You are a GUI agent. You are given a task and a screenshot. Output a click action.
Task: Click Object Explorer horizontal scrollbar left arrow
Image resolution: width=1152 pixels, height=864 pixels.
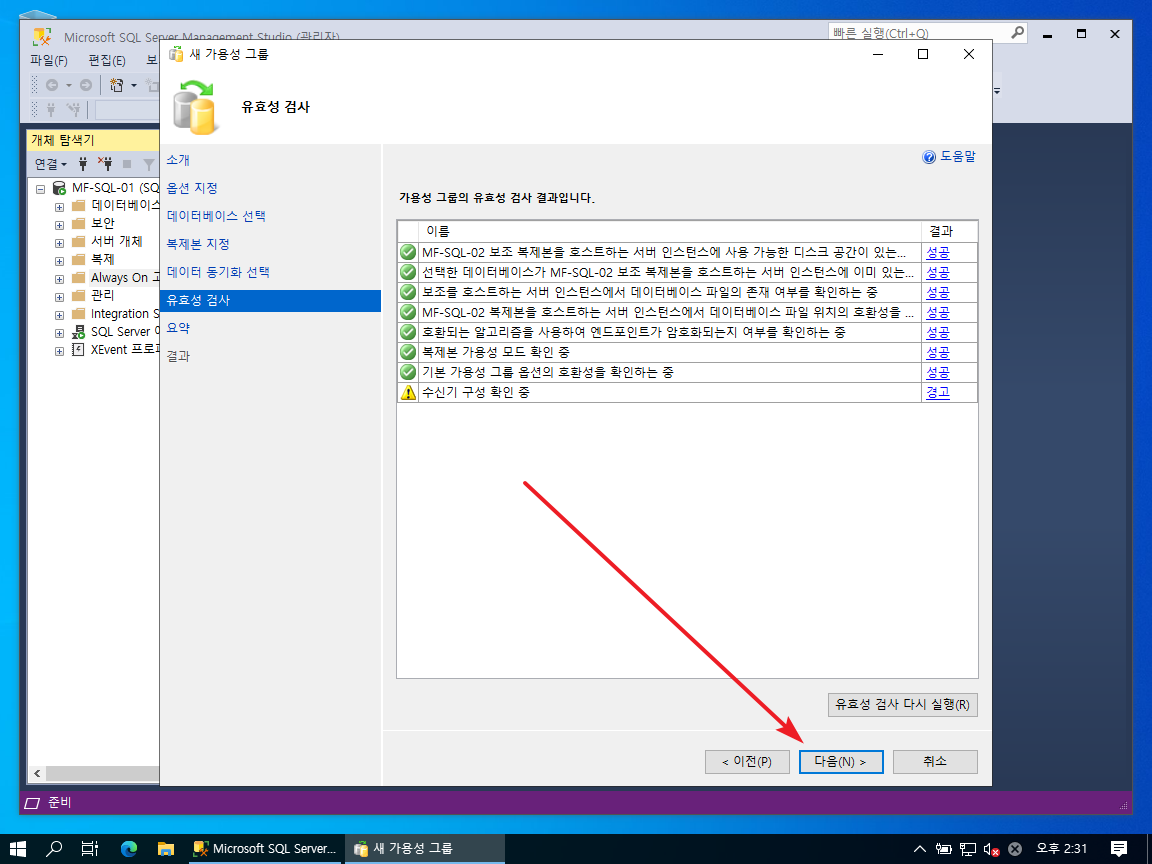(37, 773)
